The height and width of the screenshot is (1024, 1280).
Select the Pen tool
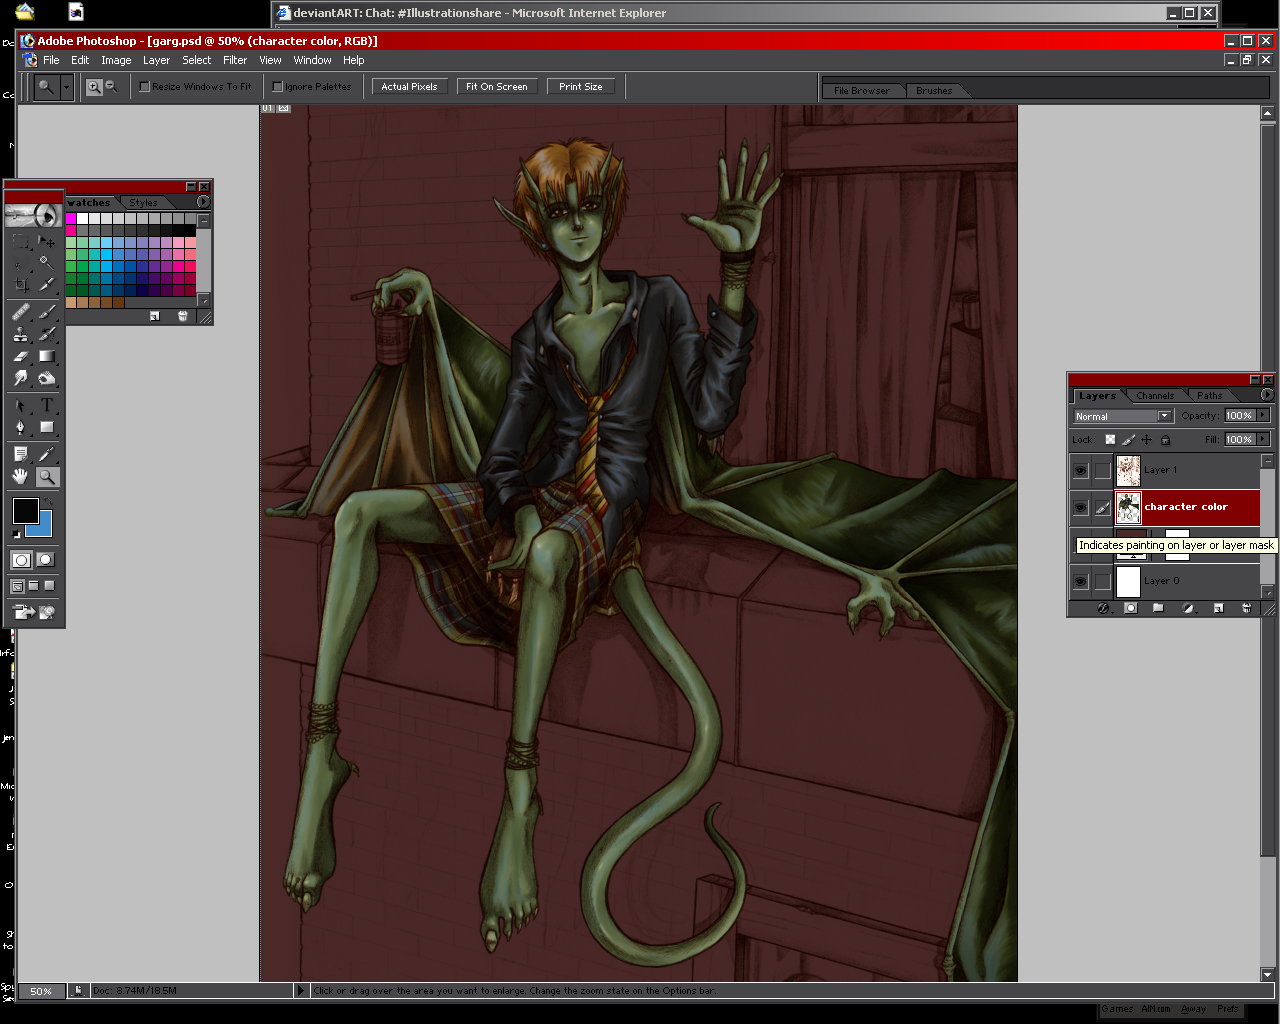coord(21,427)
